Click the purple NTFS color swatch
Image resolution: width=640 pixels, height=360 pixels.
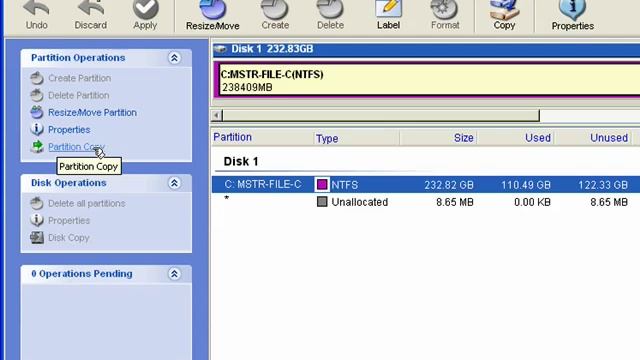[x=322, y=184]
